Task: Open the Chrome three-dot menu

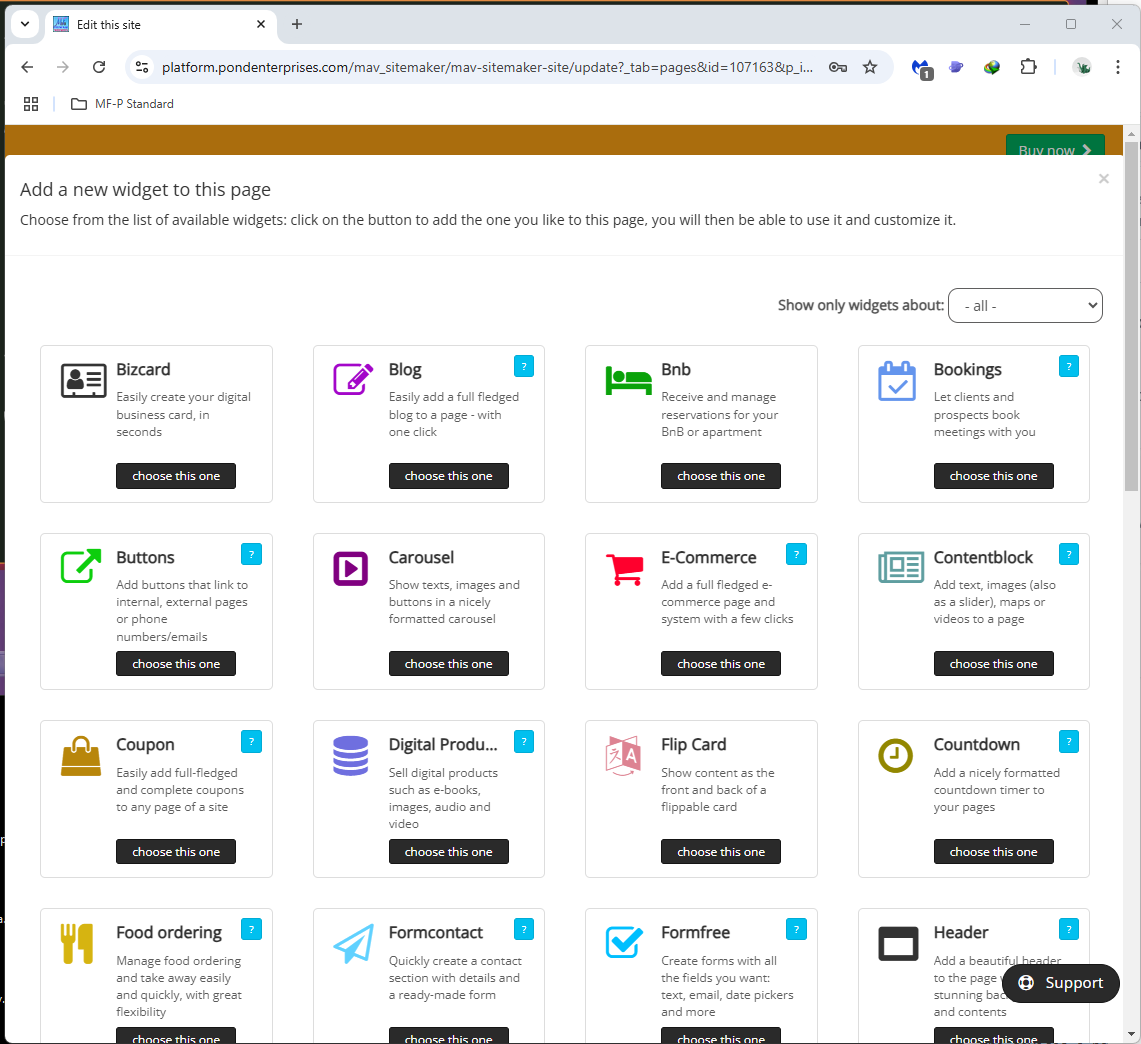Action: click(x=1118, y=67)
